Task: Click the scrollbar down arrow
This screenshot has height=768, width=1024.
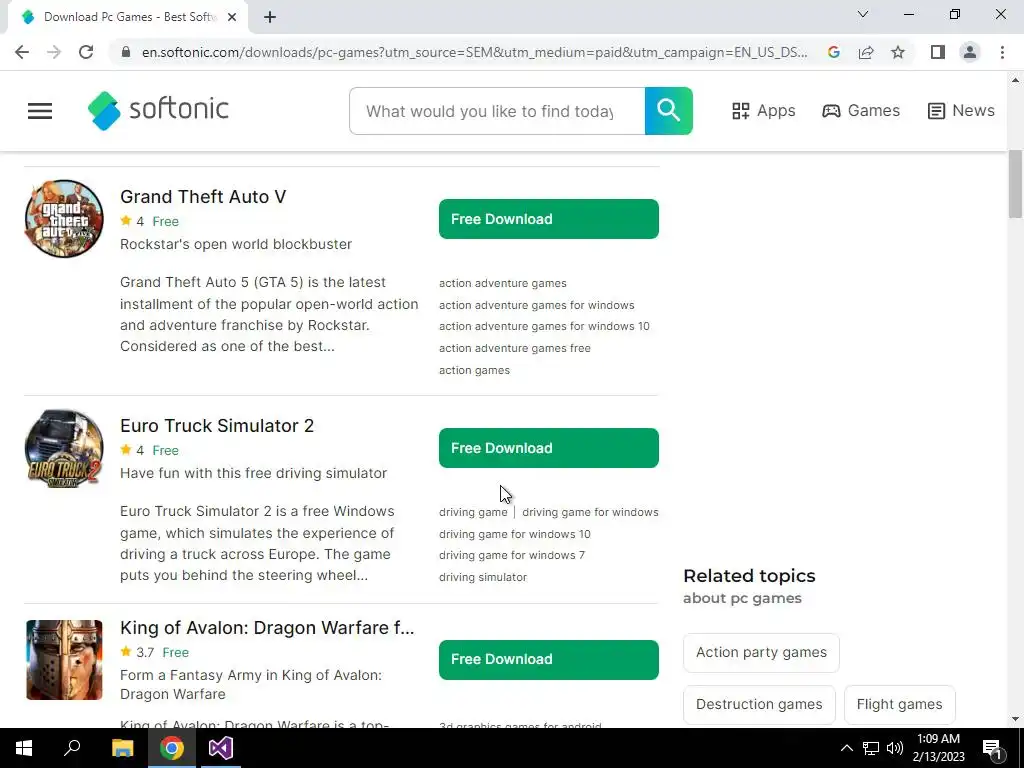Action: (1015, 719)
